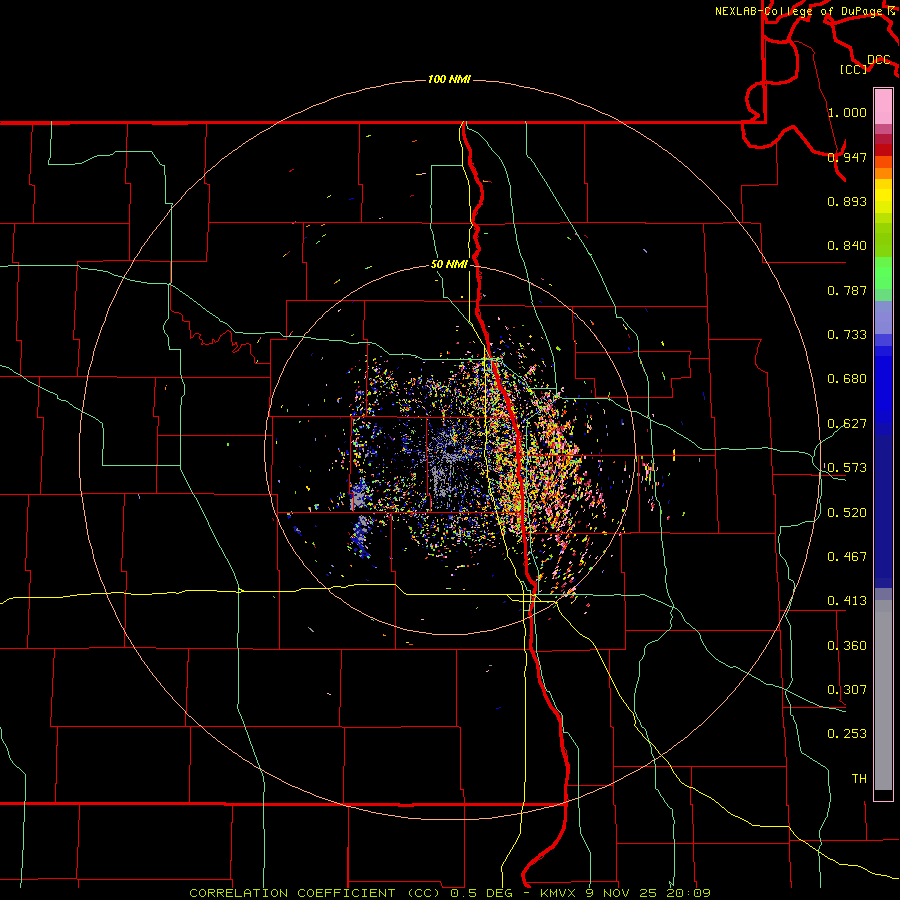Image resolution: width=900 pixels, height=900 pixels.
Task: Click the 20:09 timestamp in caption
Action: pyautogui.click(x=688, y=893)
